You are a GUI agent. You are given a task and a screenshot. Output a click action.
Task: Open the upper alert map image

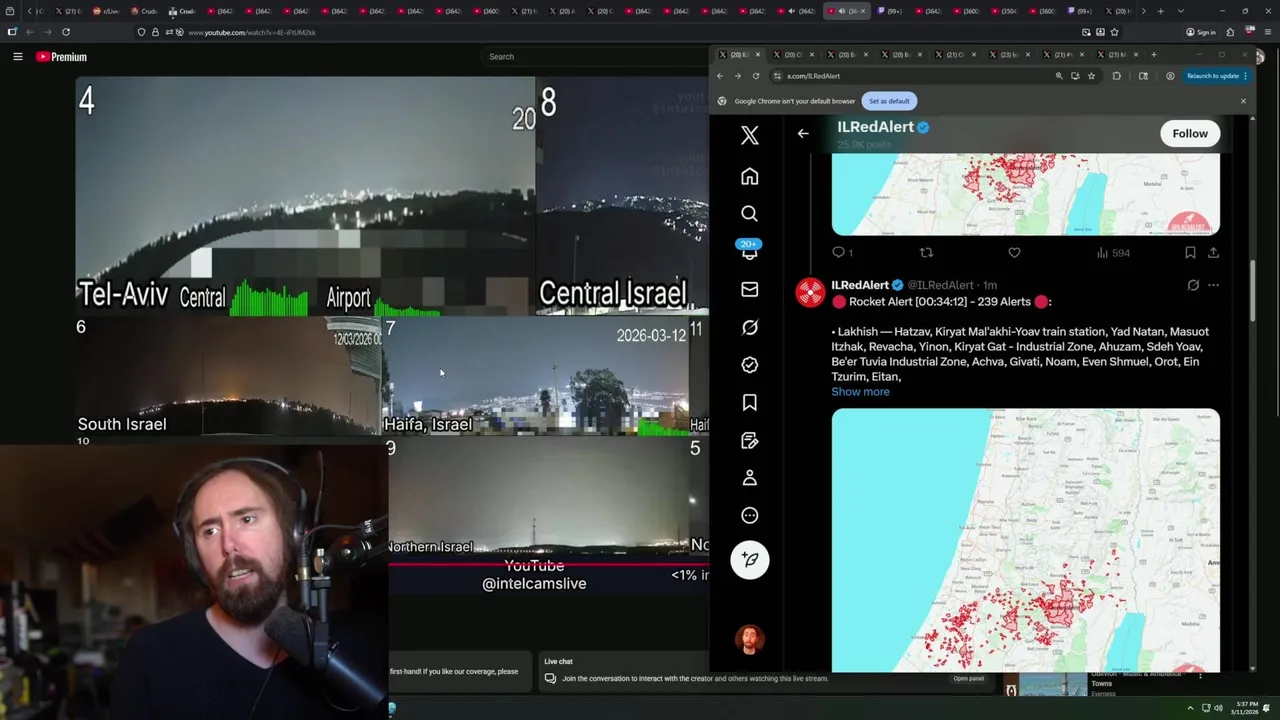[x=1025, y=194]
